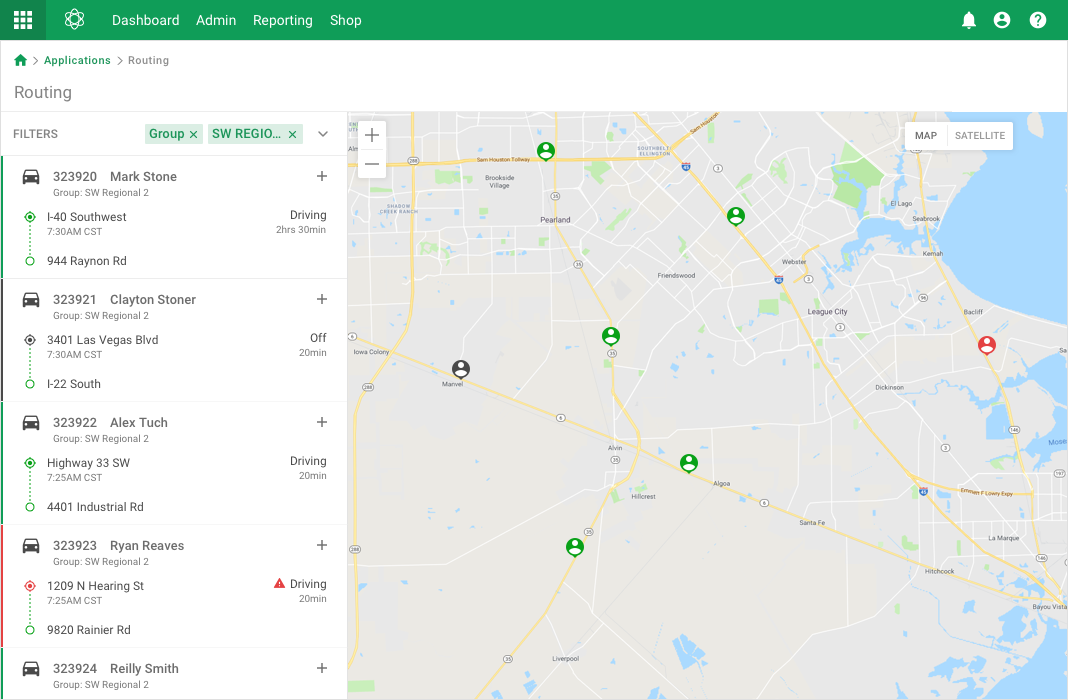Click the car icon for Mark Stone
Screen dimensions: 1068x700
point(31,177)
